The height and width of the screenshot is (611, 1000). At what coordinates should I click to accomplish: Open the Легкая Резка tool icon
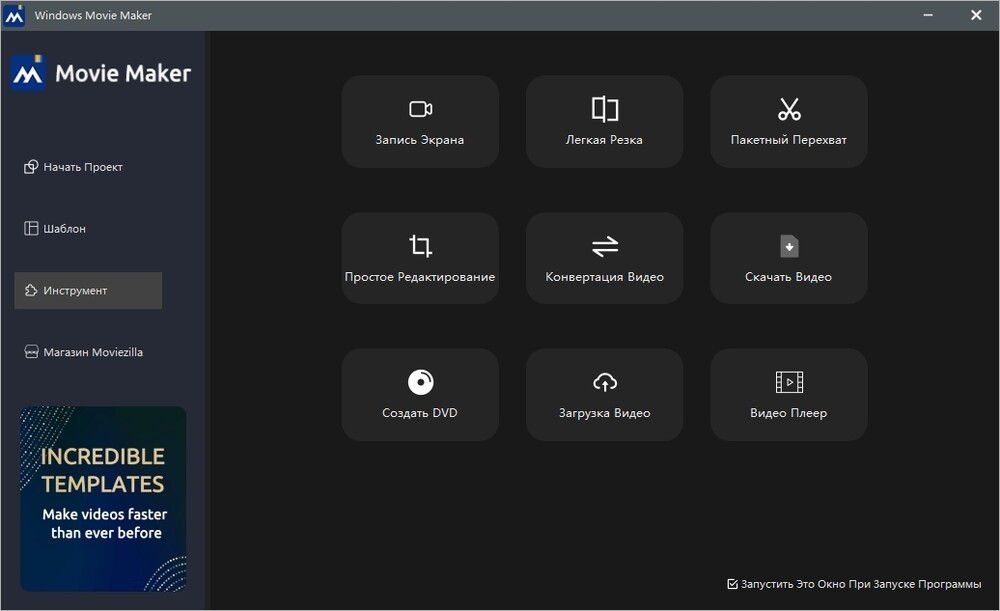pos(604,109)
